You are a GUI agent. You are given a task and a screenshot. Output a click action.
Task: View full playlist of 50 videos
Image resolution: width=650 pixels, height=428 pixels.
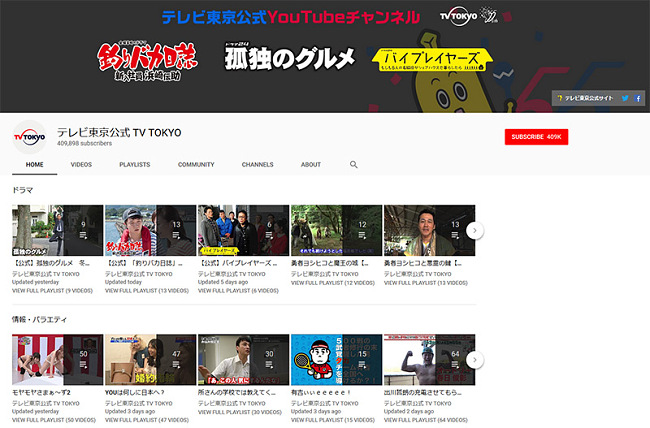[x=54, y=420]
